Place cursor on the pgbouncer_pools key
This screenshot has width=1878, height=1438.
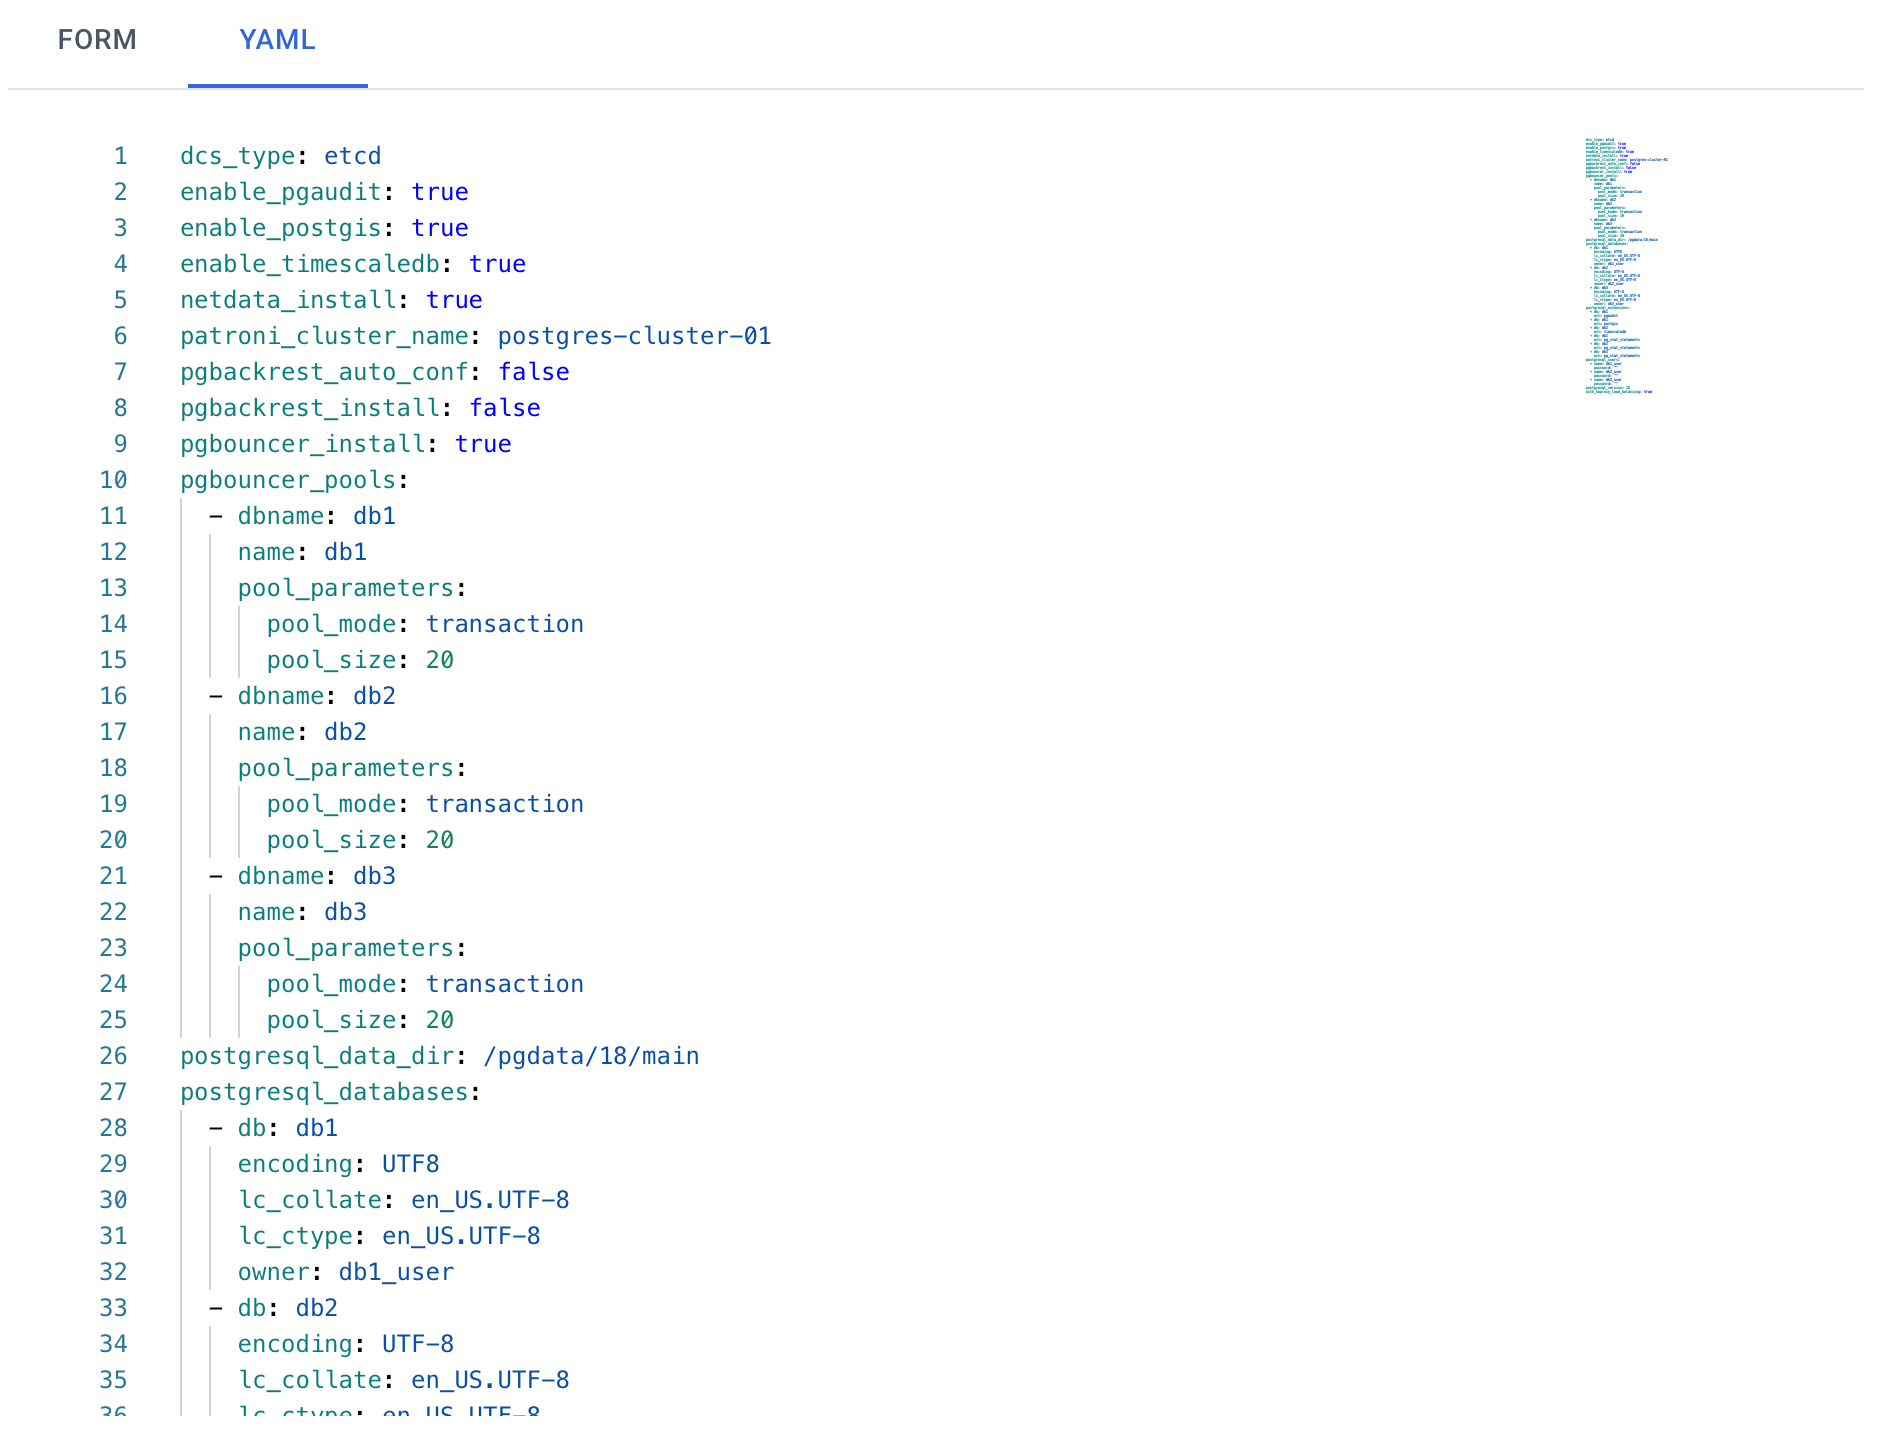(x=287, y=480)
